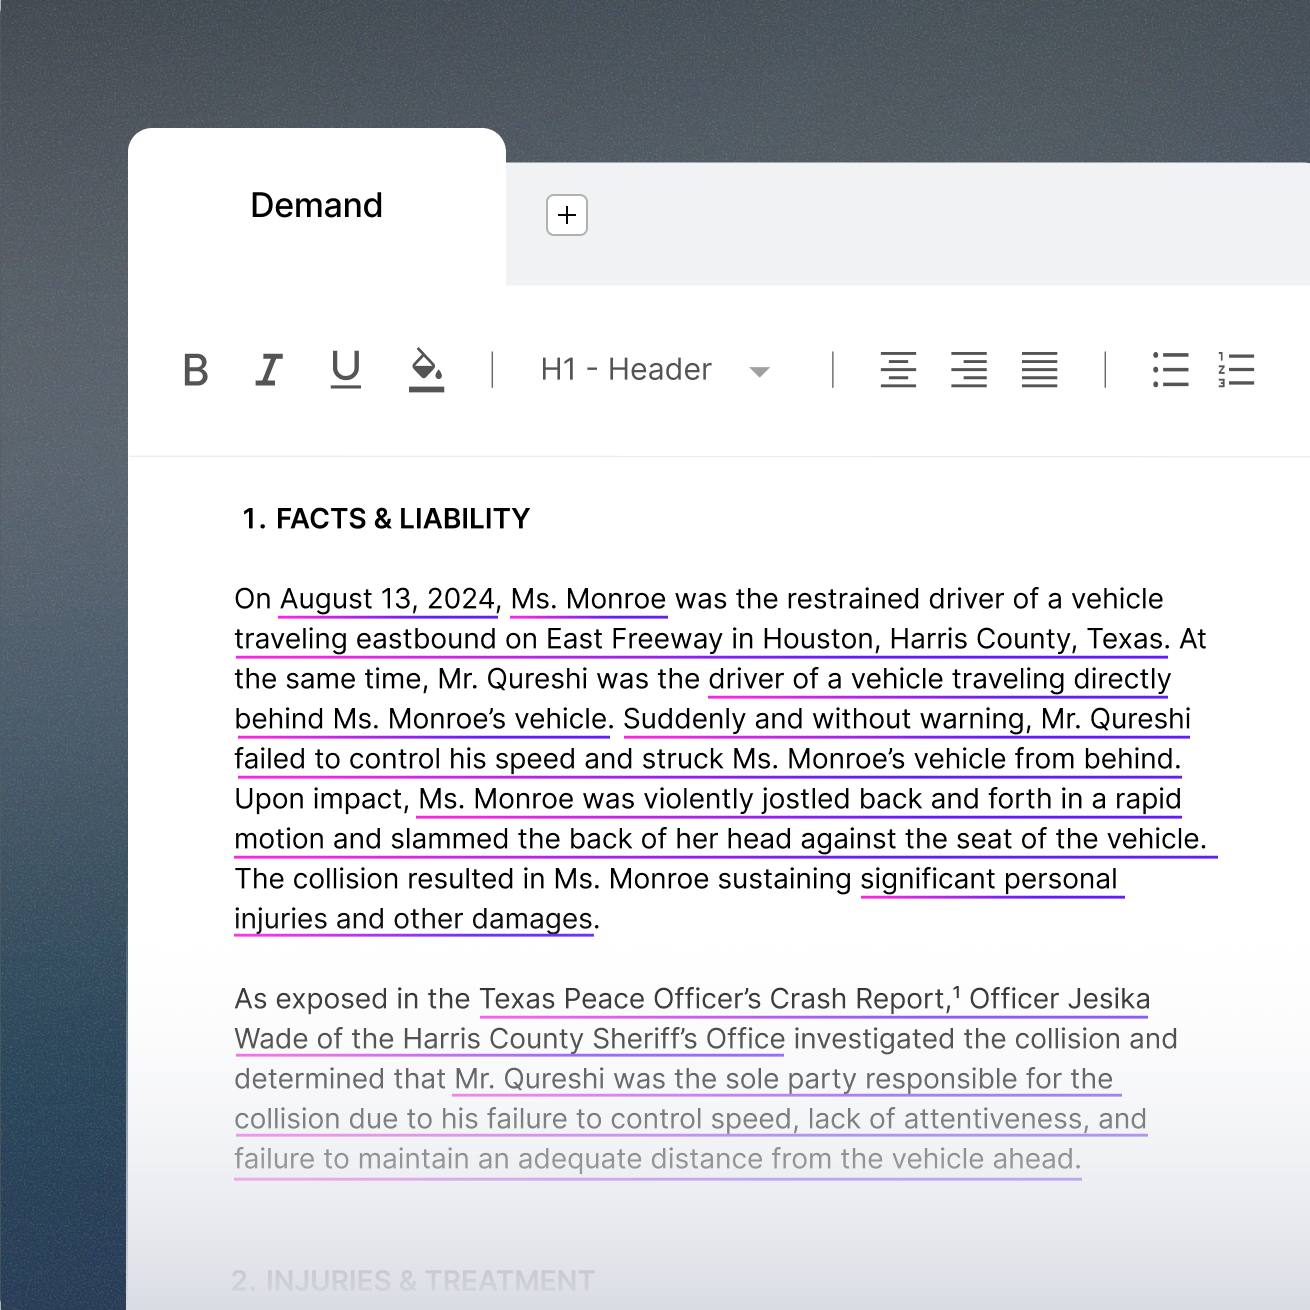Open the fill color bucket tool

426,369
